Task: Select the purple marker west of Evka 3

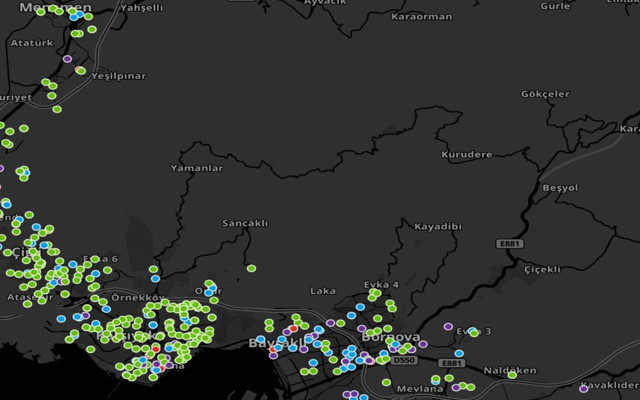Action: coord(448,326)
